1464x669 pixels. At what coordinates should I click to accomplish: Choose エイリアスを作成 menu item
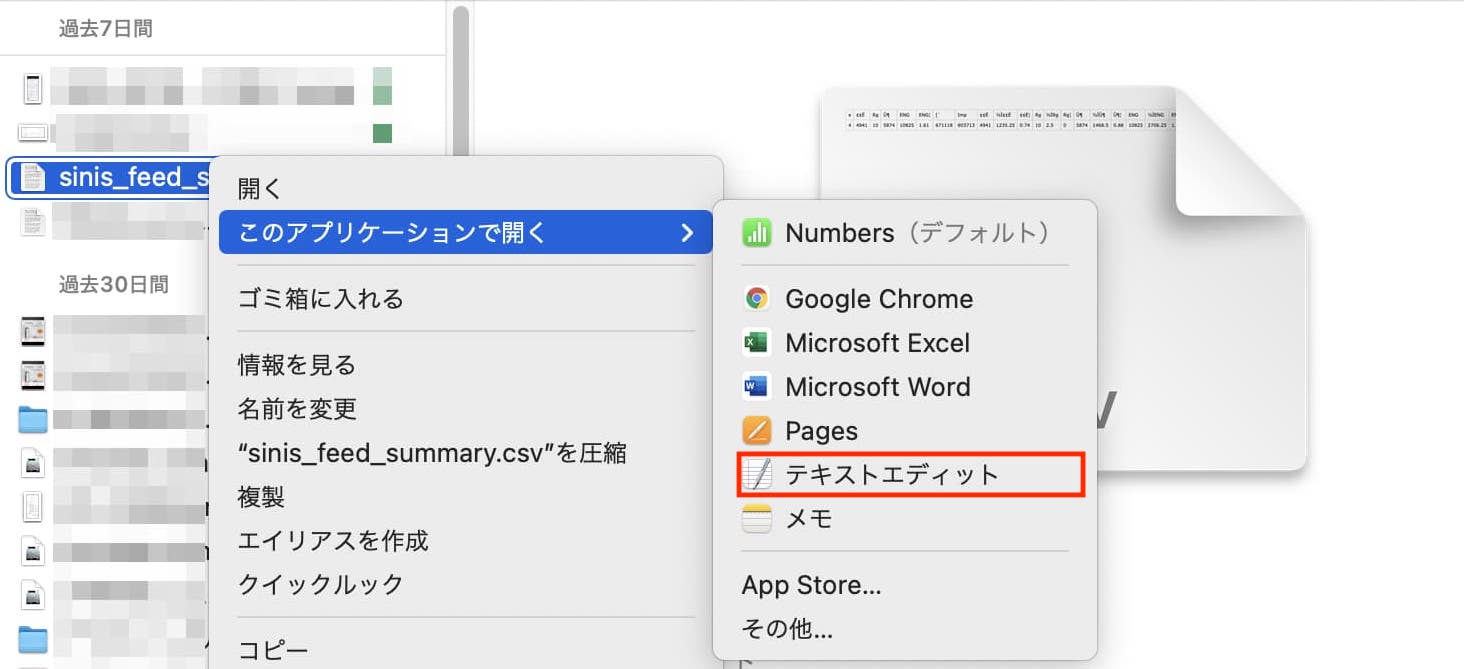pos(332,541)
